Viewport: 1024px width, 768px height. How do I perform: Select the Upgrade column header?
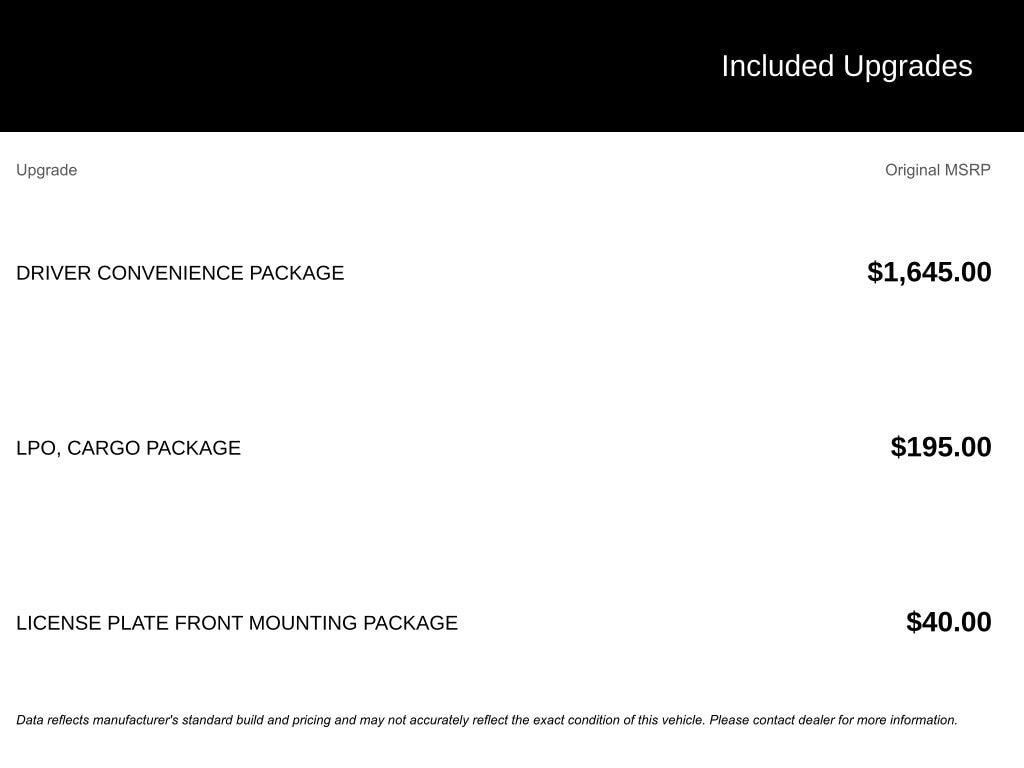pyautogui.click(x=47, y=170)
